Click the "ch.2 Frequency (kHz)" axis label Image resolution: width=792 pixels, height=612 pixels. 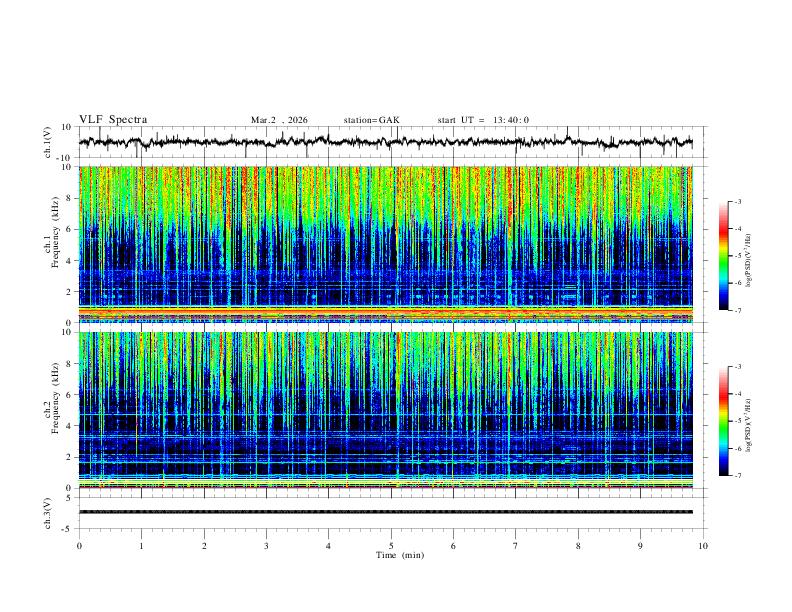[52, 398]
